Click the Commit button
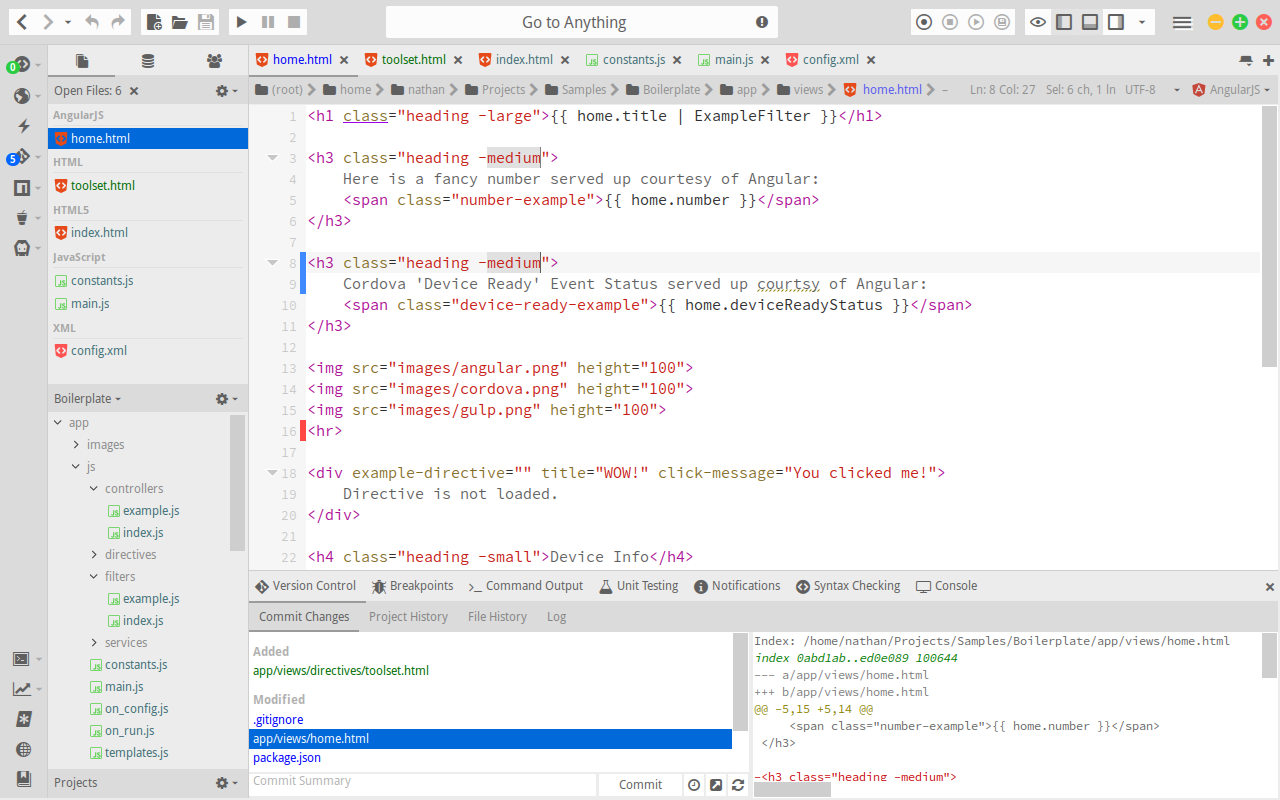This screenshot has height=800, width=1280. 639,784
